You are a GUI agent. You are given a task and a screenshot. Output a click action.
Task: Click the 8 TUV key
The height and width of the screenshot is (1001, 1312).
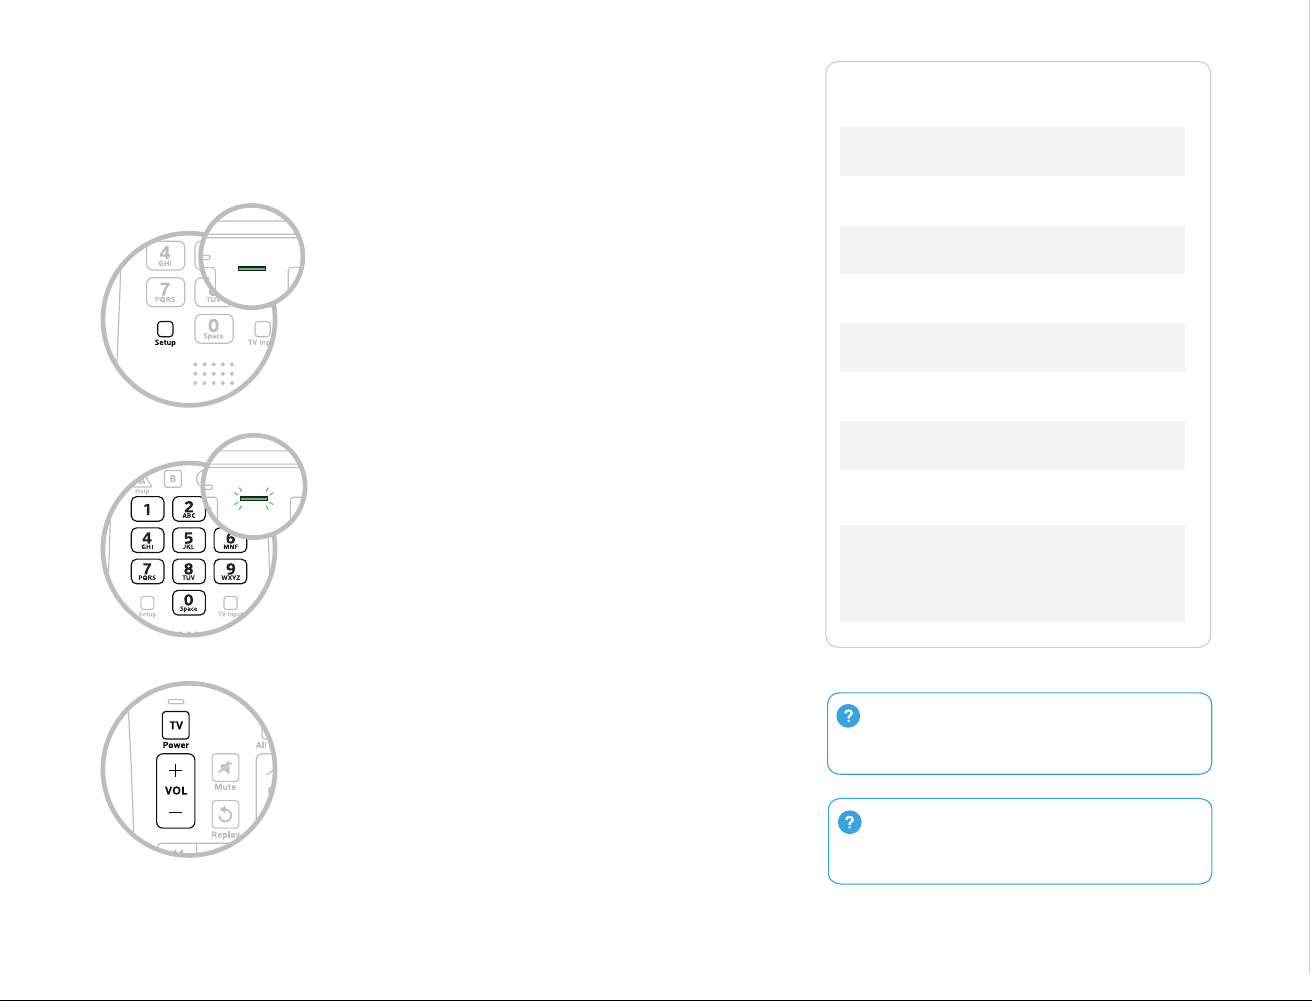(x=189, y=571)
